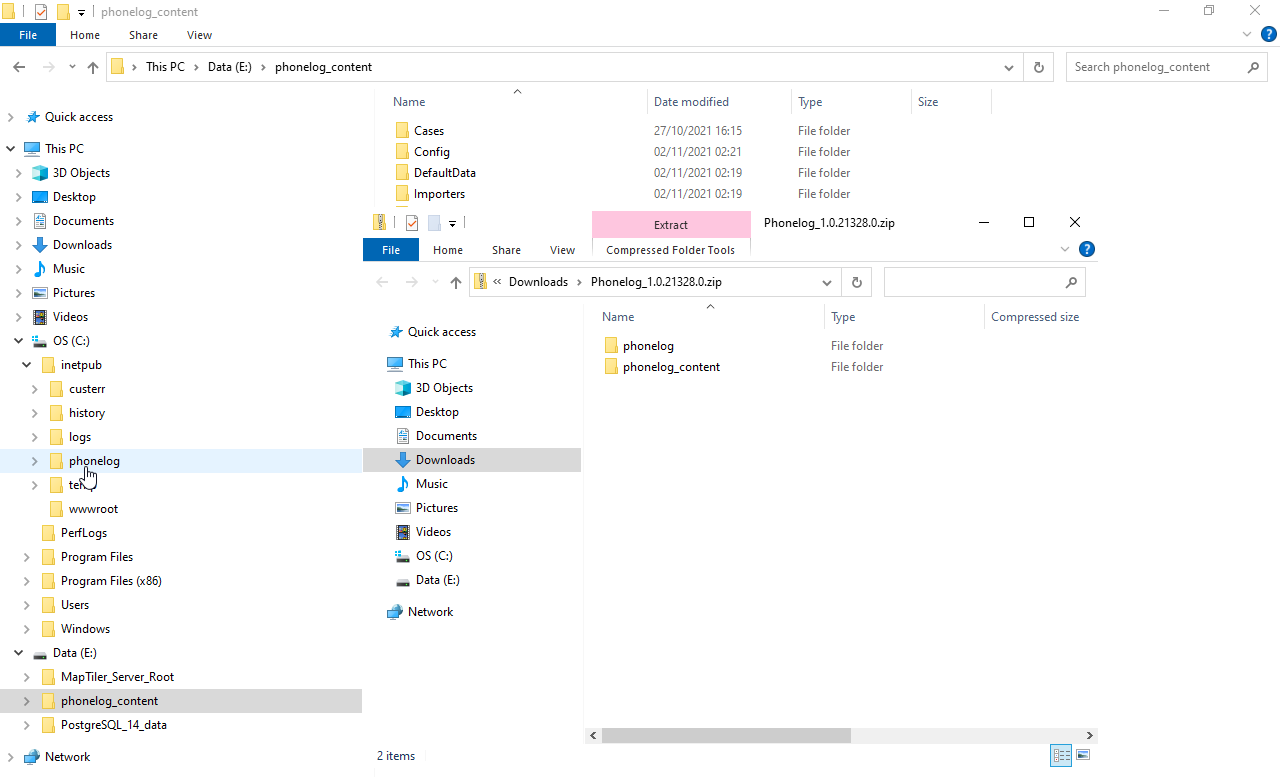
Task: Expand ribbon chevron in zip window
Action: tap(1066, 250)
